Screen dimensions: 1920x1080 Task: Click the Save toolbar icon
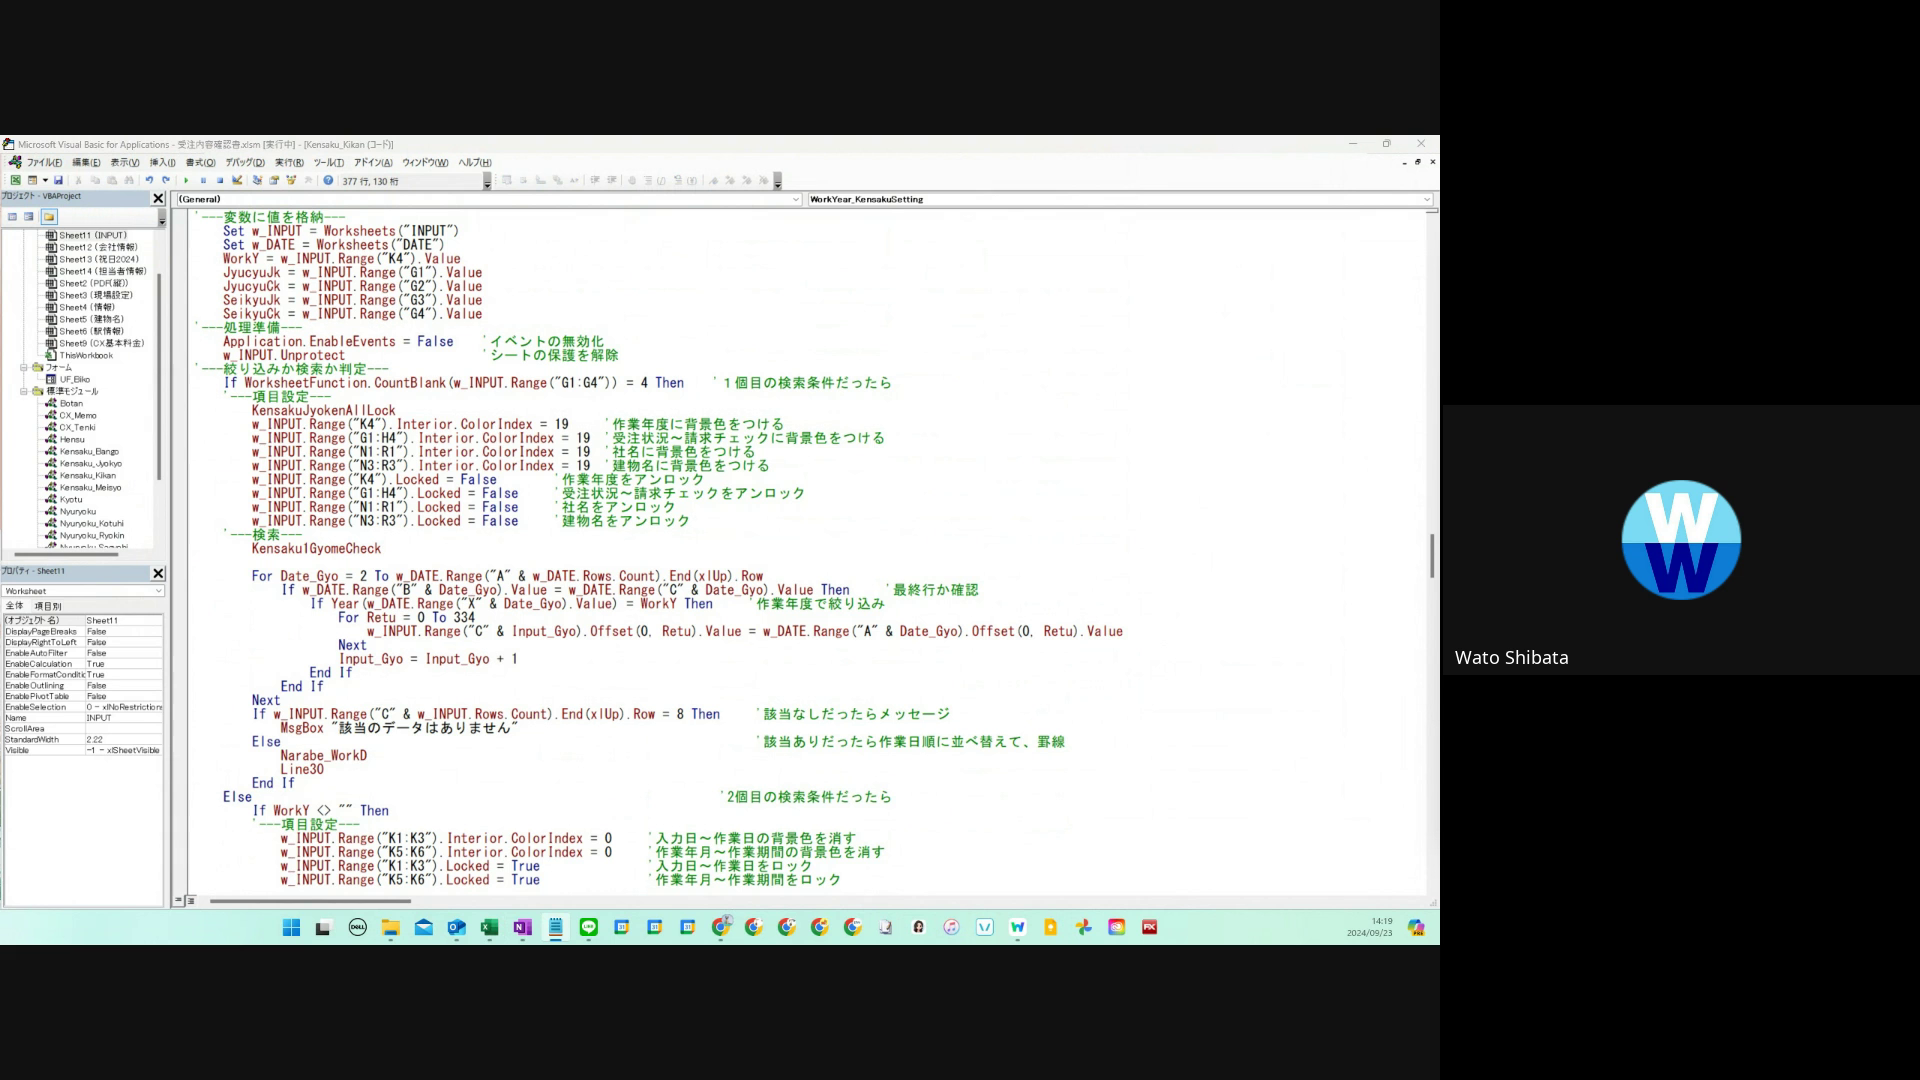[58, 181]
